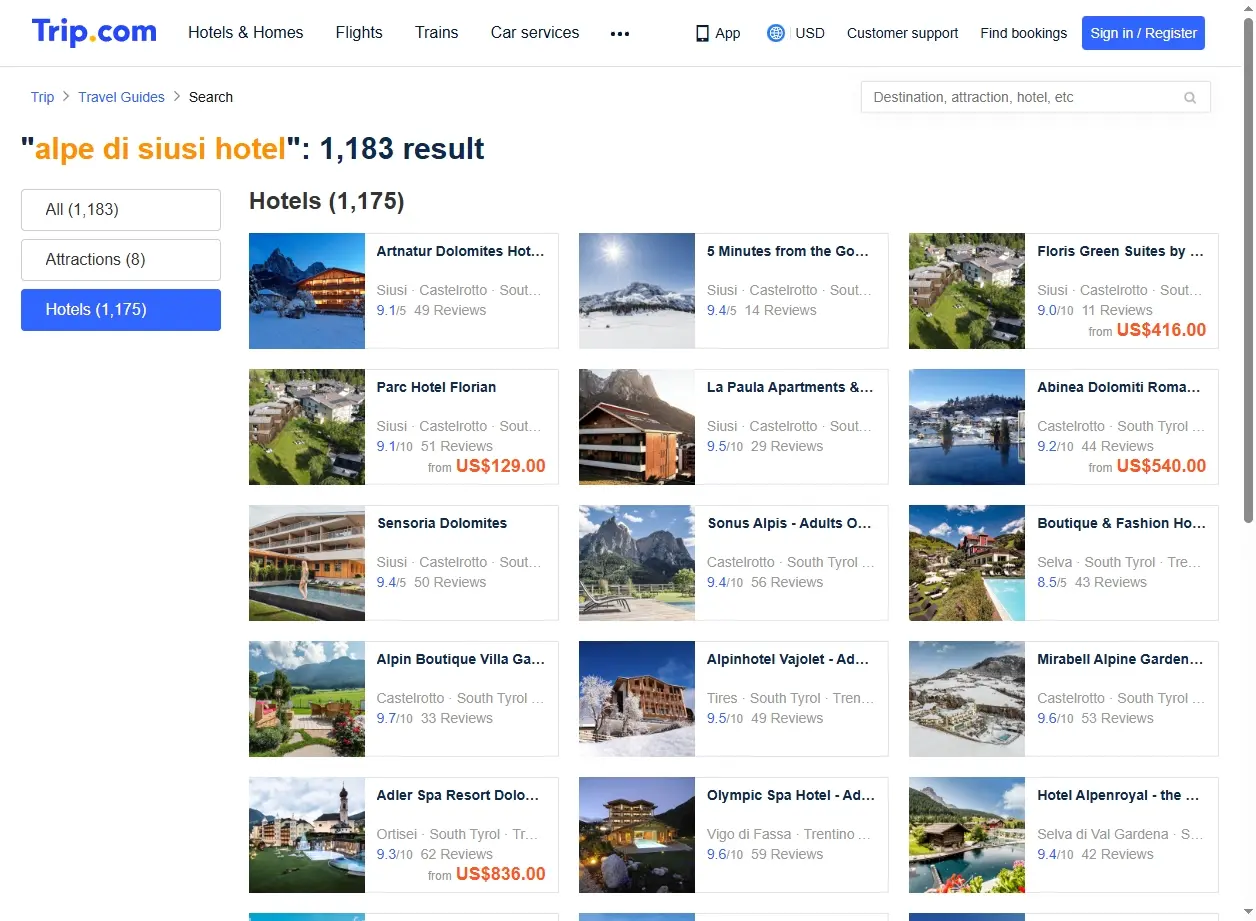Click Abinea Dolomiti Roma... title
The image size is (1256, 921).
[1119, 387]
